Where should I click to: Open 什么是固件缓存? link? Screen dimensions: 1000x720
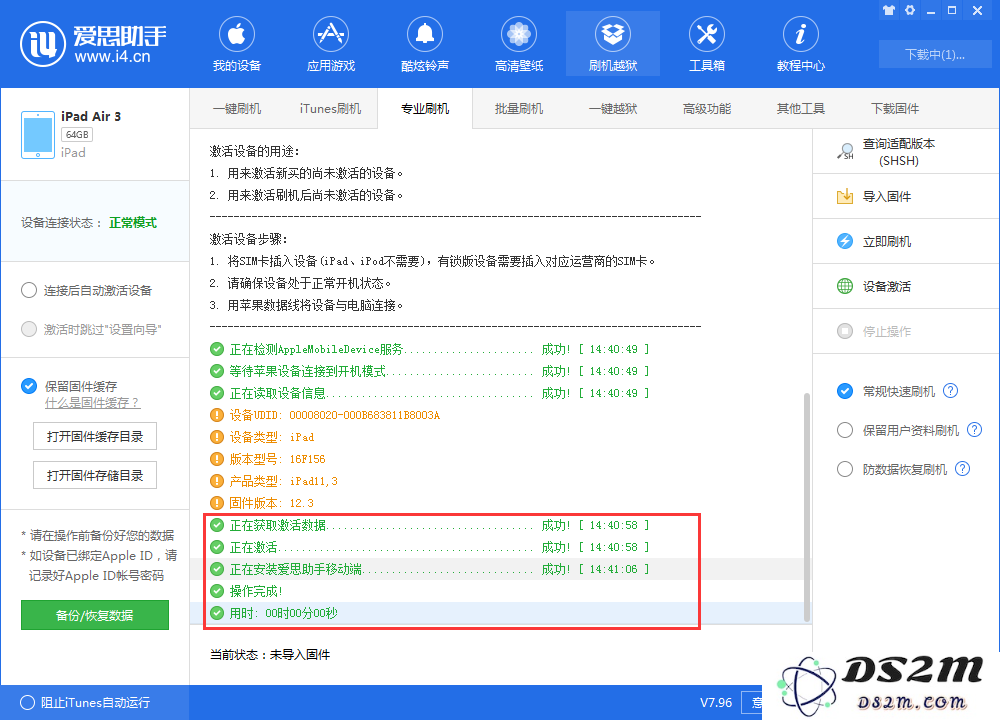coord(92,403)
